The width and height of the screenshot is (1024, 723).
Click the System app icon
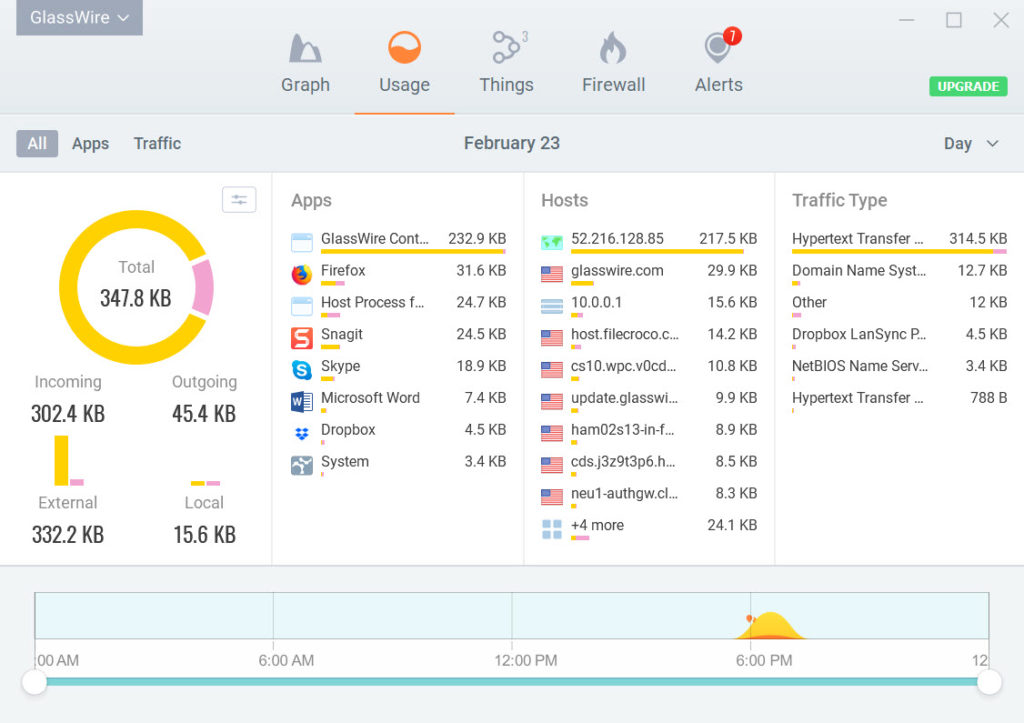302,466
